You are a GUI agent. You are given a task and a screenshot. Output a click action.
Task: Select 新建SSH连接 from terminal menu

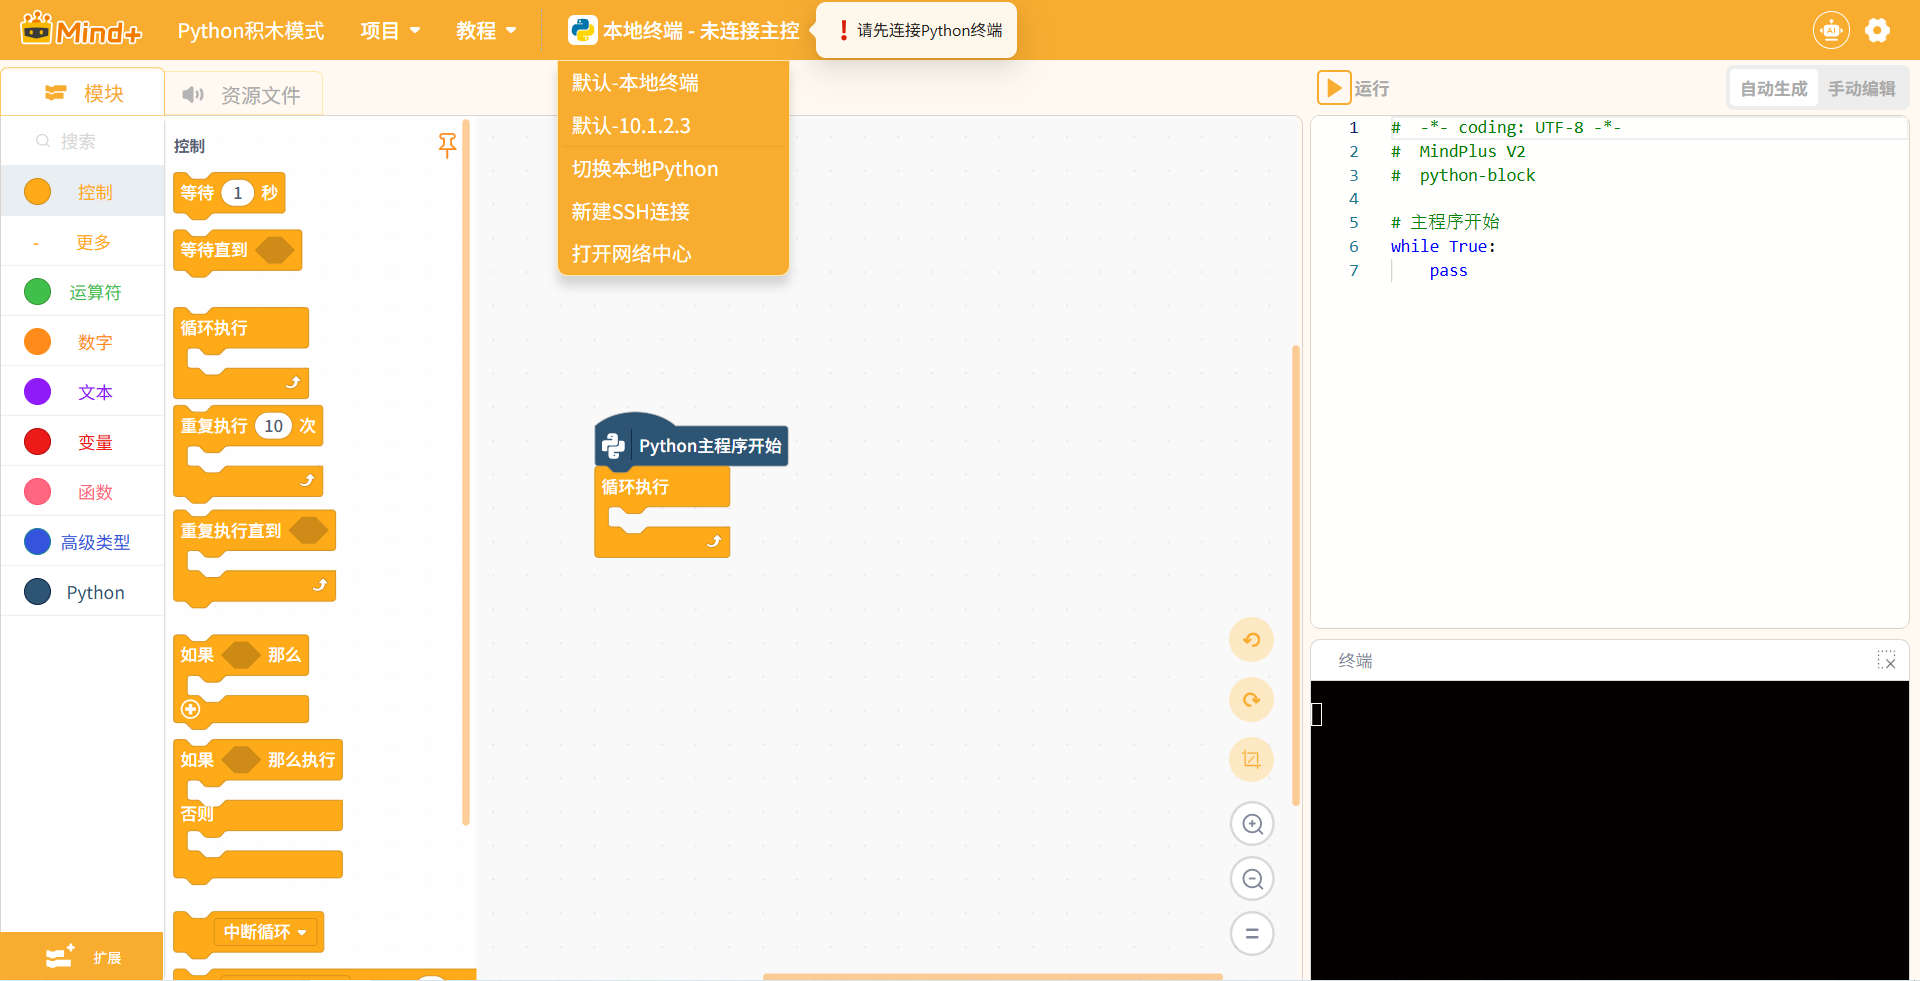point(631,212)
